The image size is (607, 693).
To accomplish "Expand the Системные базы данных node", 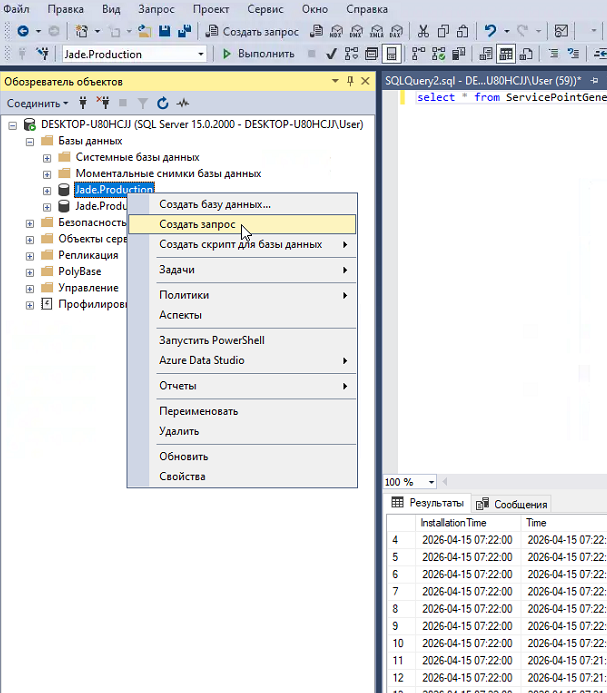I will (x=47, y=158).
